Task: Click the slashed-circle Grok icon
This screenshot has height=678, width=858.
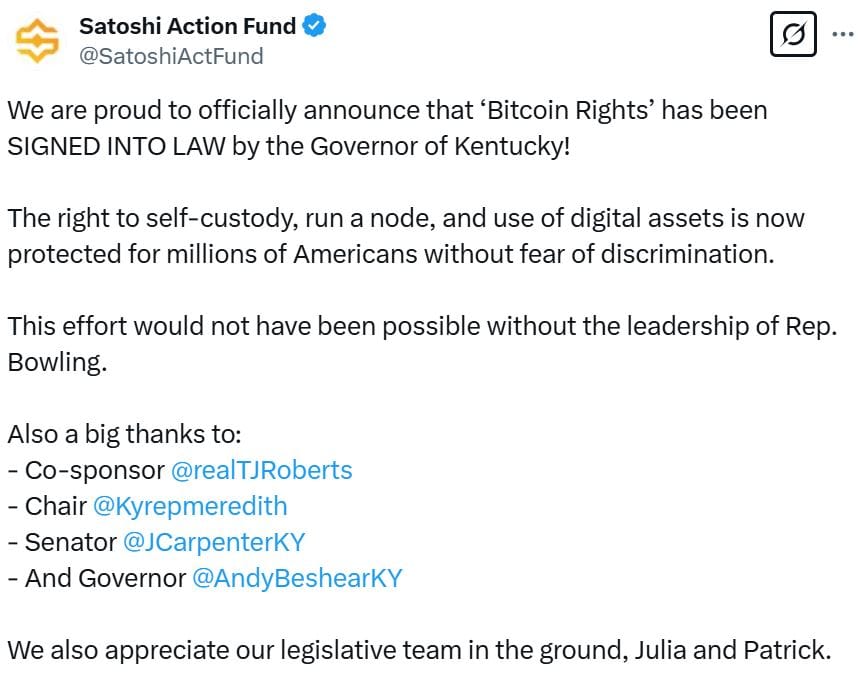Action: [x=793, y=35]
